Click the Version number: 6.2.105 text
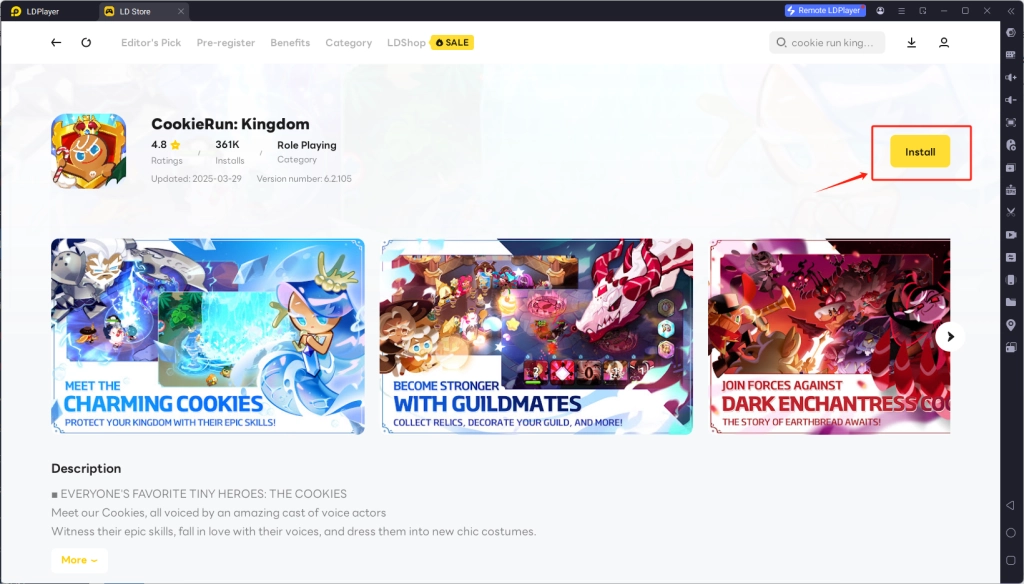1024x584 pixels. pos(304,178)
